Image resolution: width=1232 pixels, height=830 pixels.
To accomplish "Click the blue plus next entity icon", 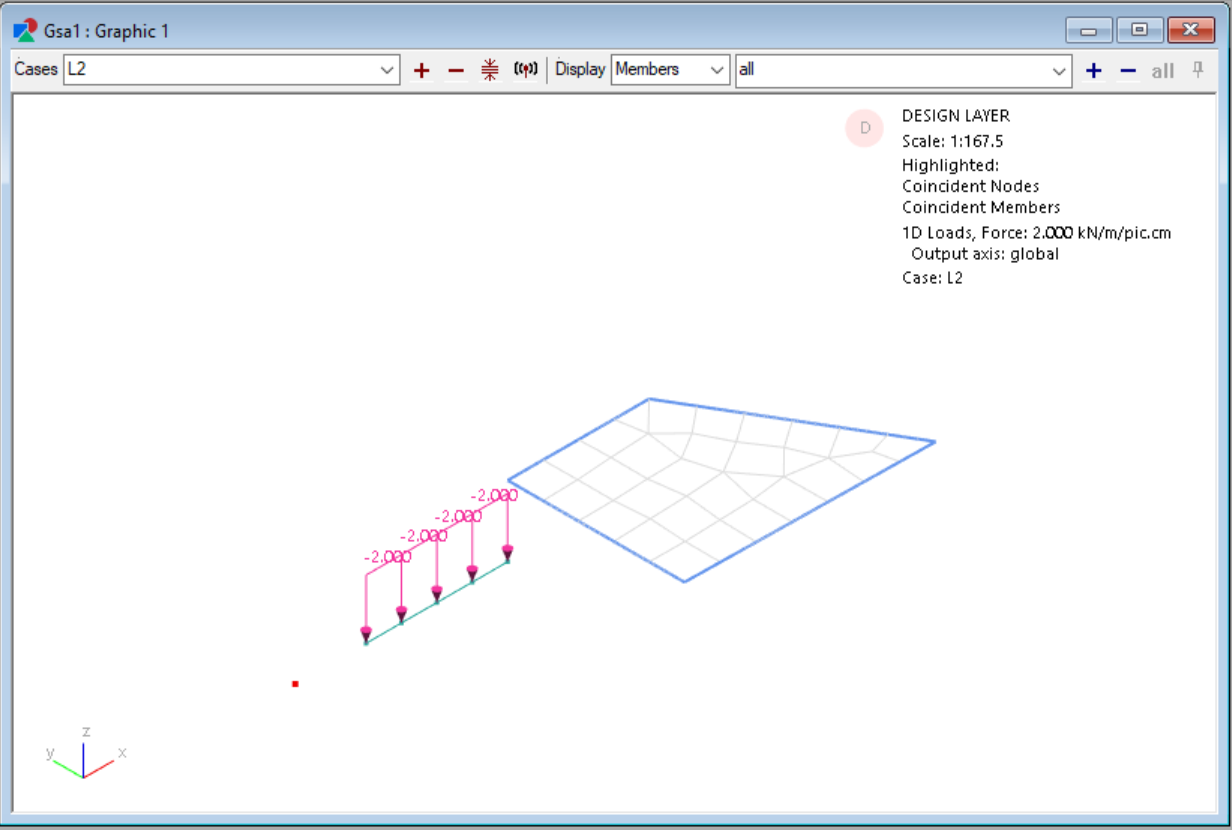I will (x=1094, y=70).
